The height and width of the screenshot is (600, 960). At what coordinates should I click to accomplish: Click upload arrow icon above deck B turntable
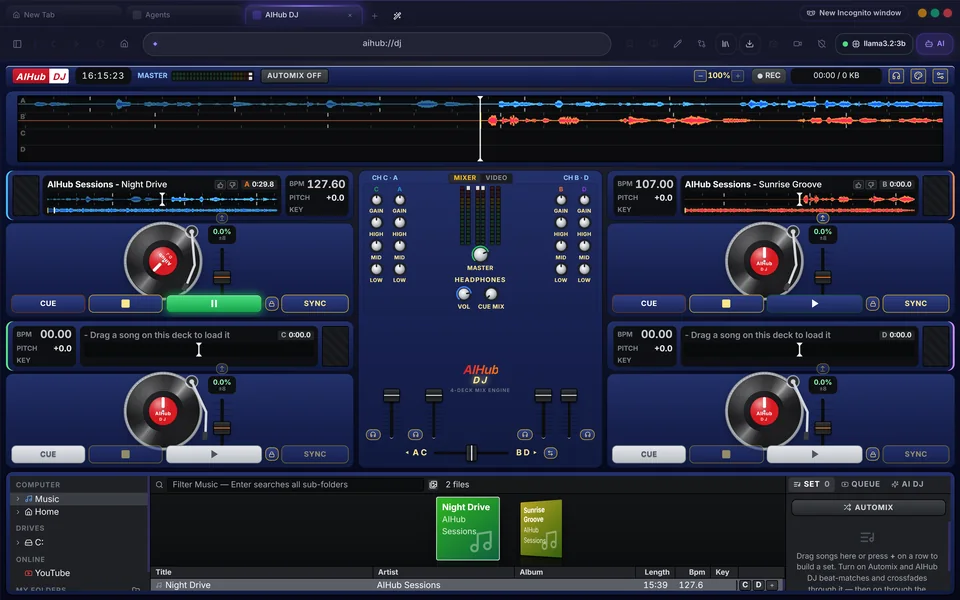click(x=822, y=218)
